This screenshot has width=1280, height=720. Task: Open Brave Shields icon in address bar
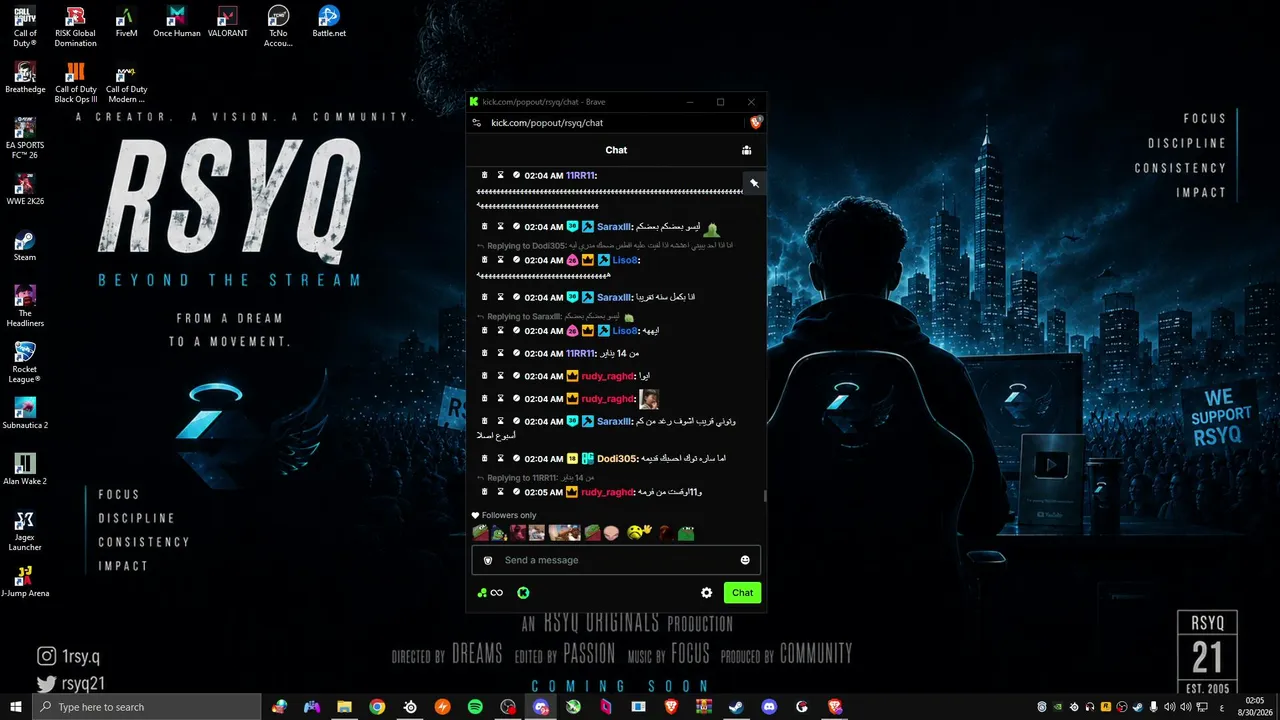[x=756, y=122]
